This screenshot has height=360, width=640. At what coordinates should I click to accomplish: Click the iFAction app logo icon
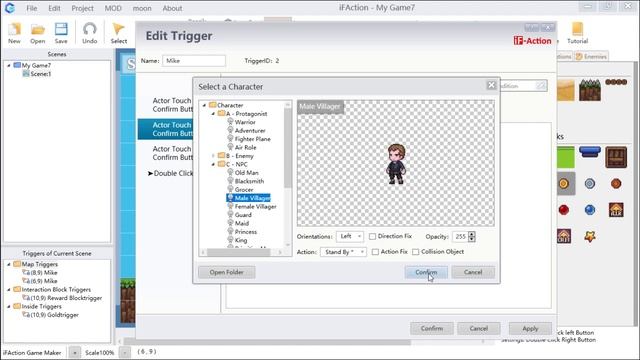[x=10, y=8]
